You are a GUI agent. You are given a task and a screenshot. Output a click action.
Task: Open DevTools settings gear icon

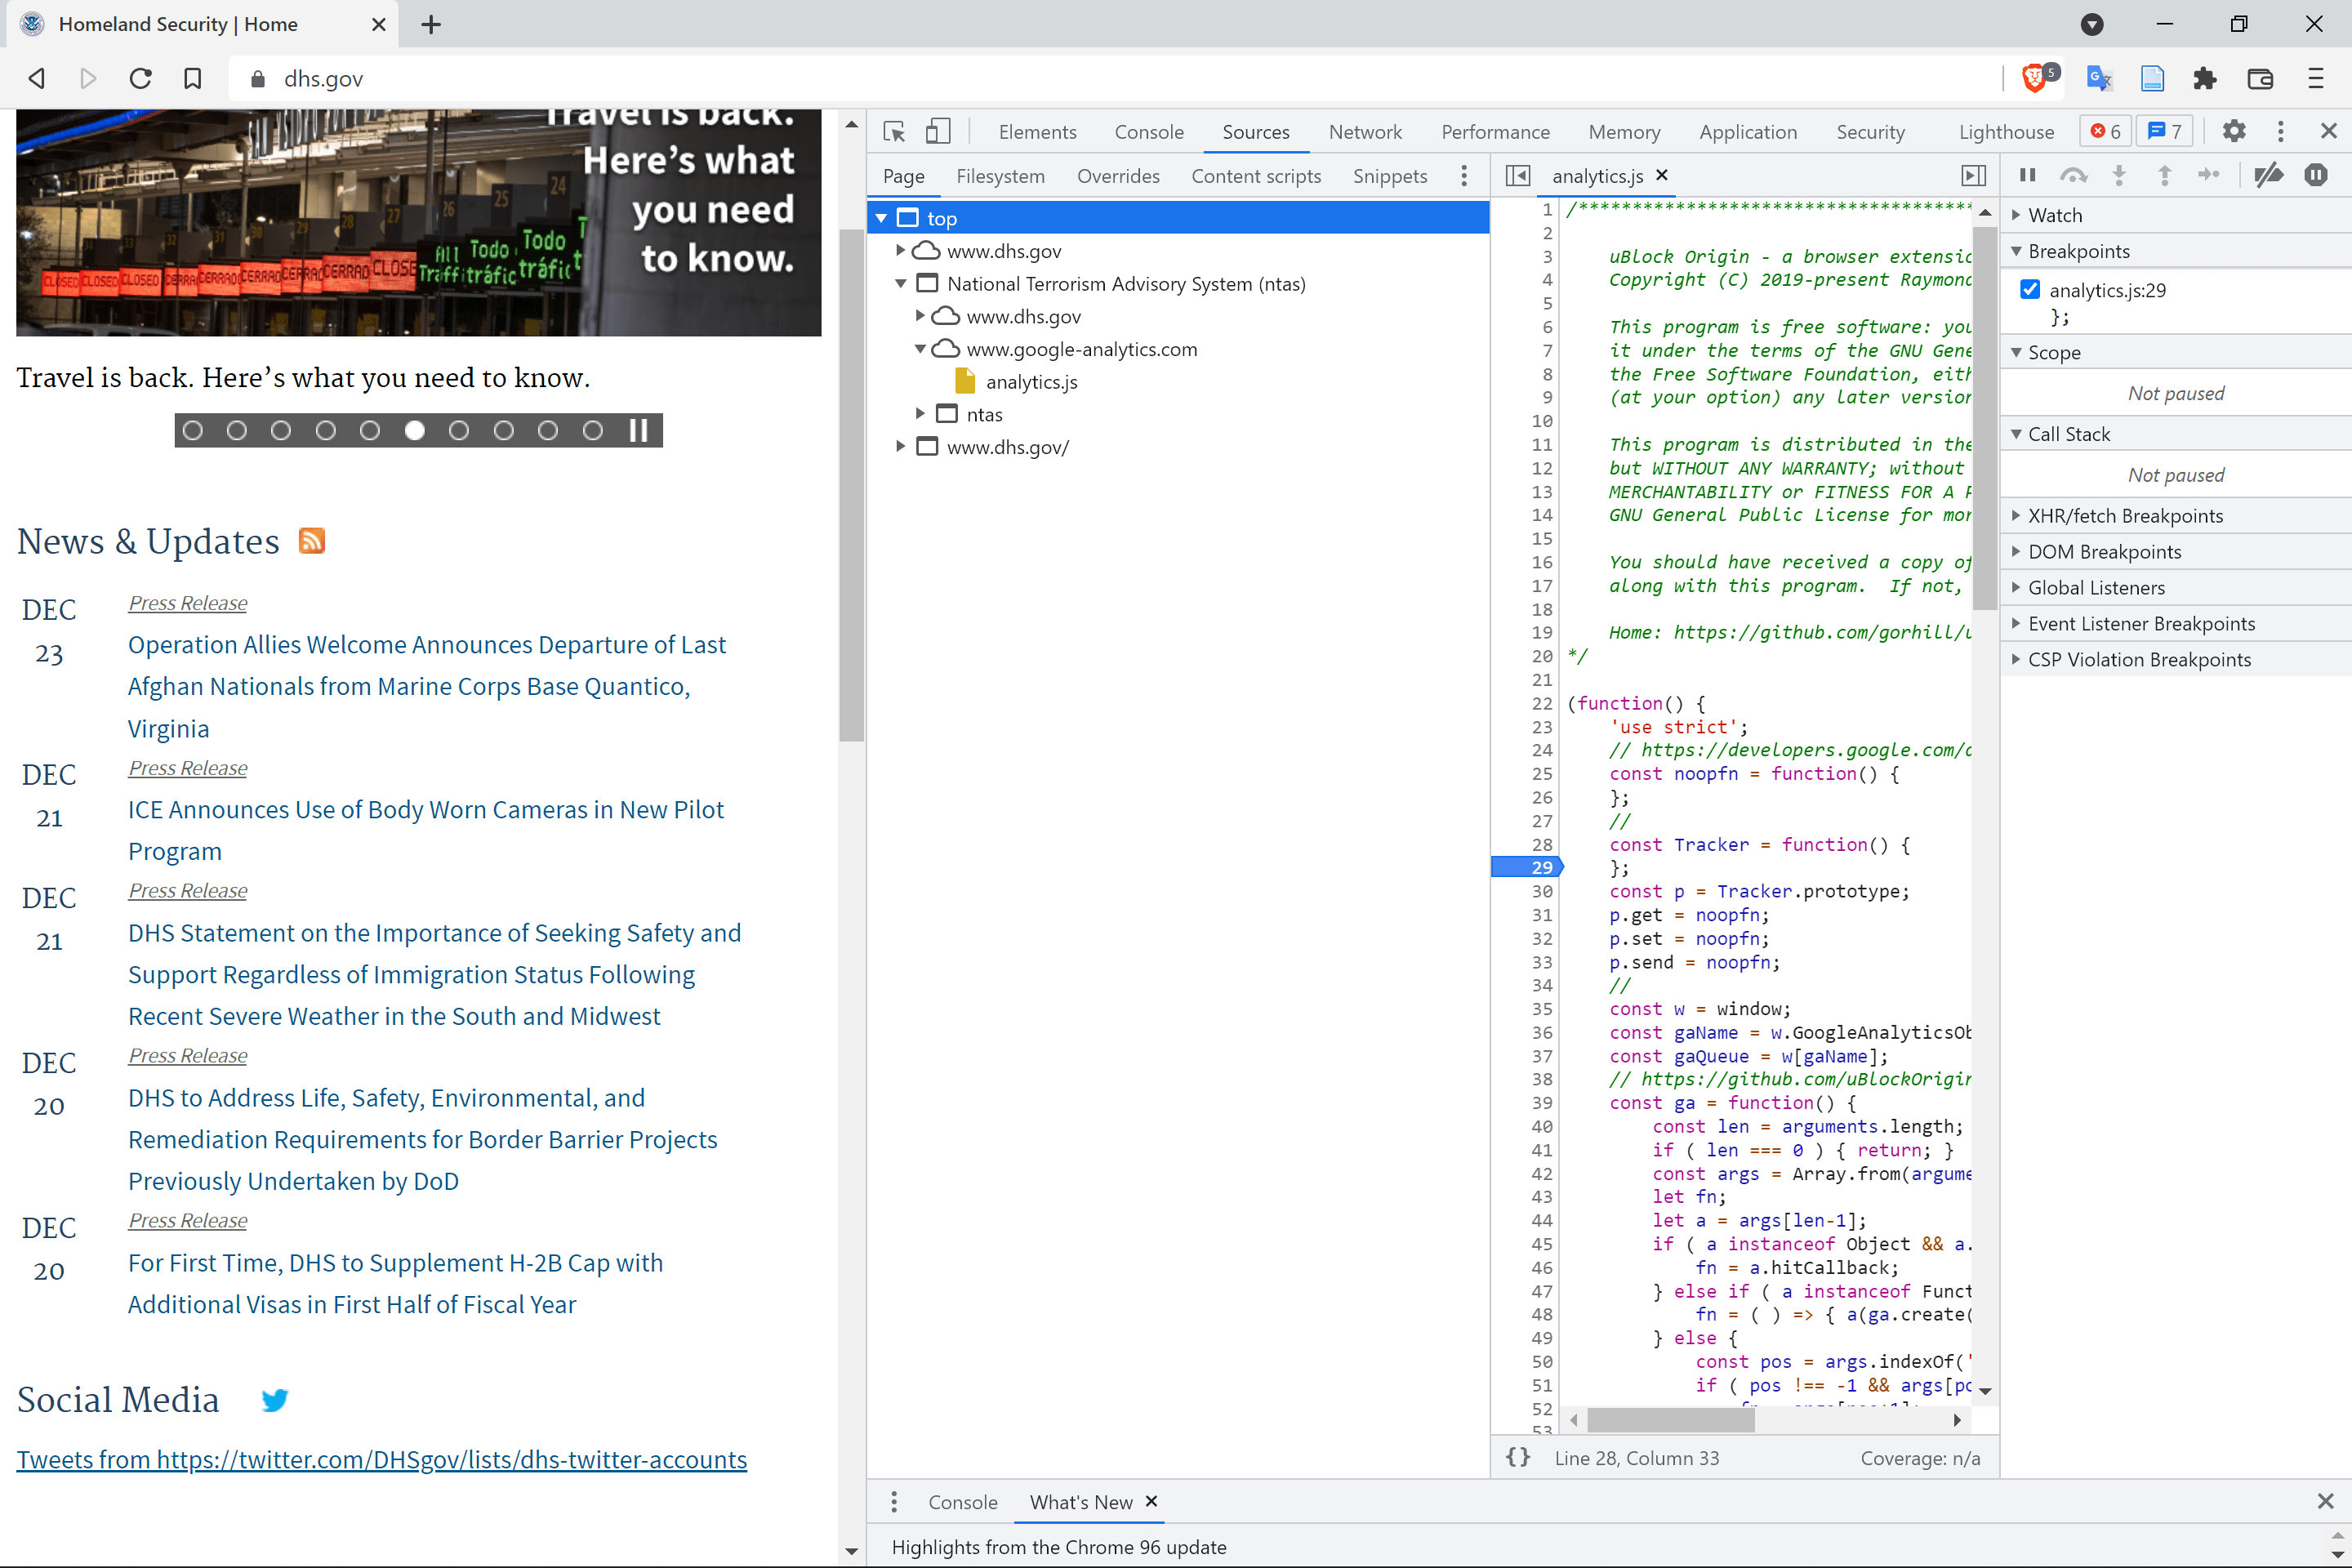pyautogui.click(x=2233, y=132)
